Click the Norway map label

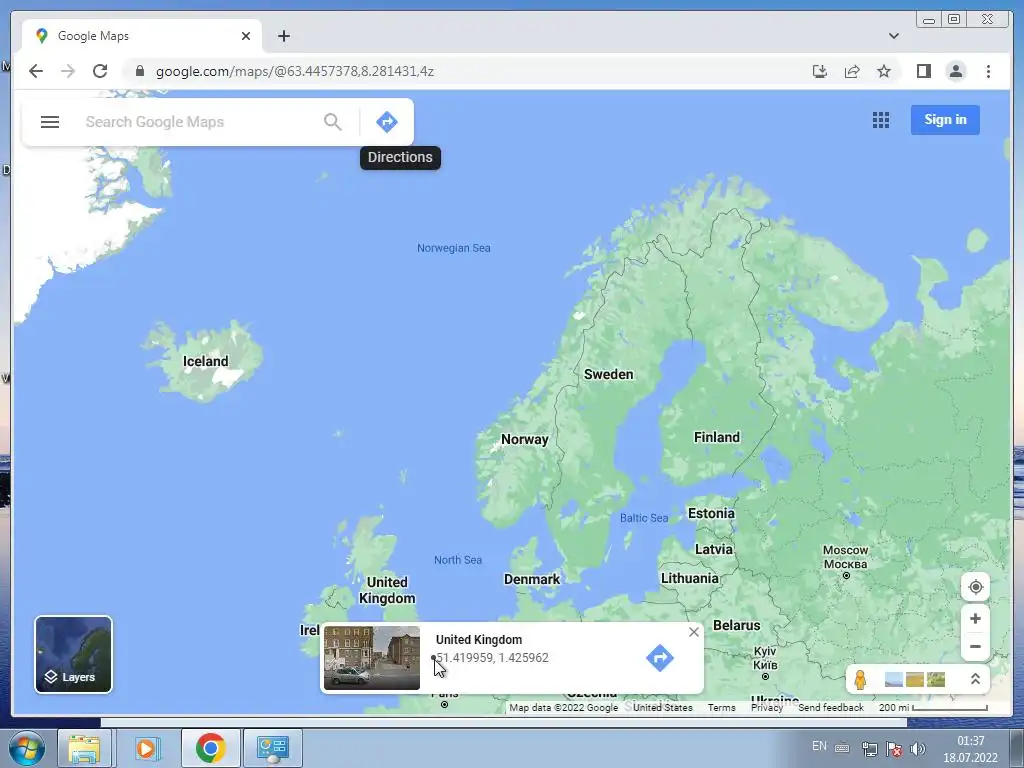pos(524,440)
